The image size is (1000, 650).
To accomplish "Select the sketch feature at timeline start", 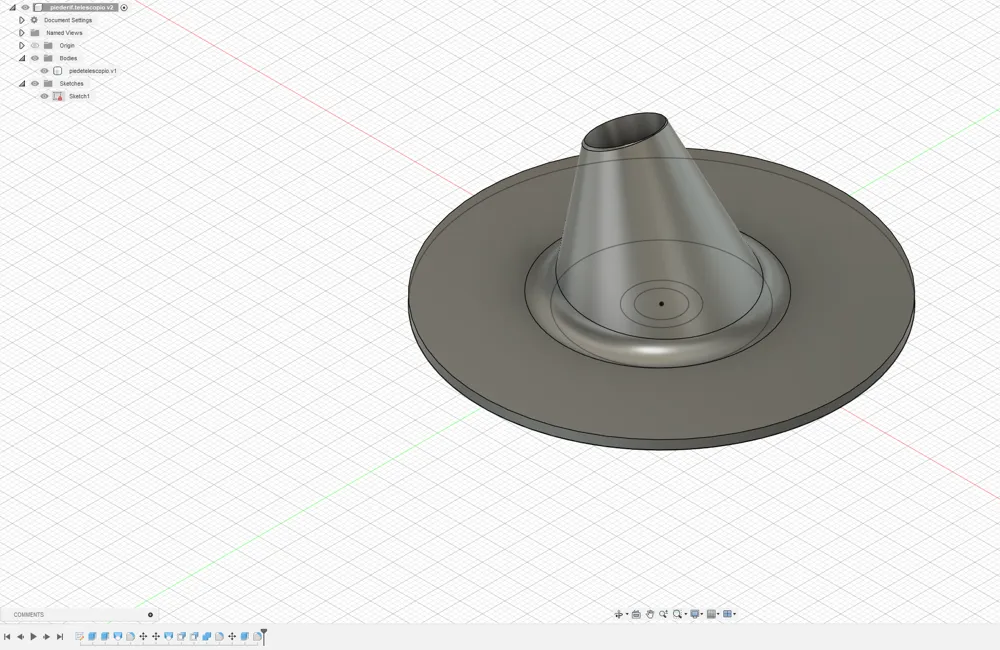I will tap(80, 636).
